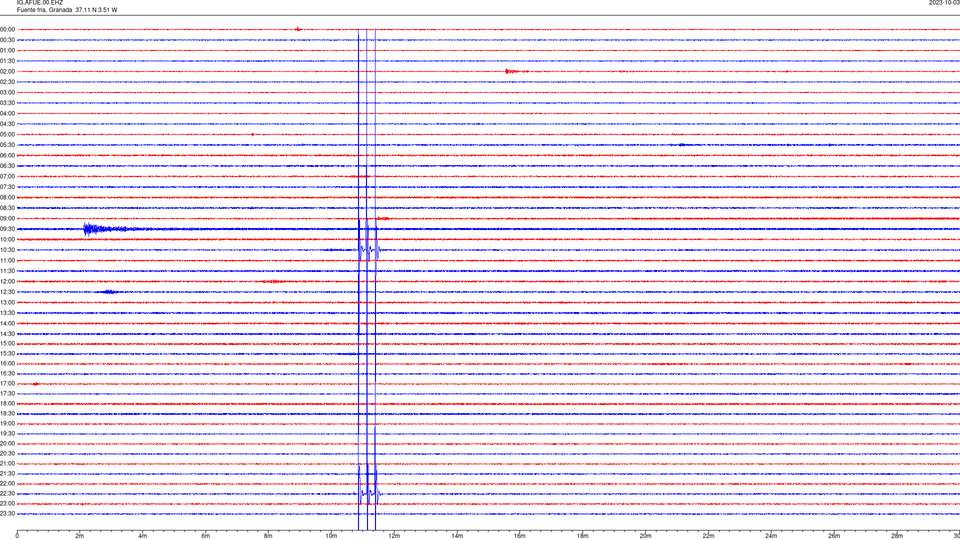
Task: Select the 03:30 trace time label
Action: point(7,103)
